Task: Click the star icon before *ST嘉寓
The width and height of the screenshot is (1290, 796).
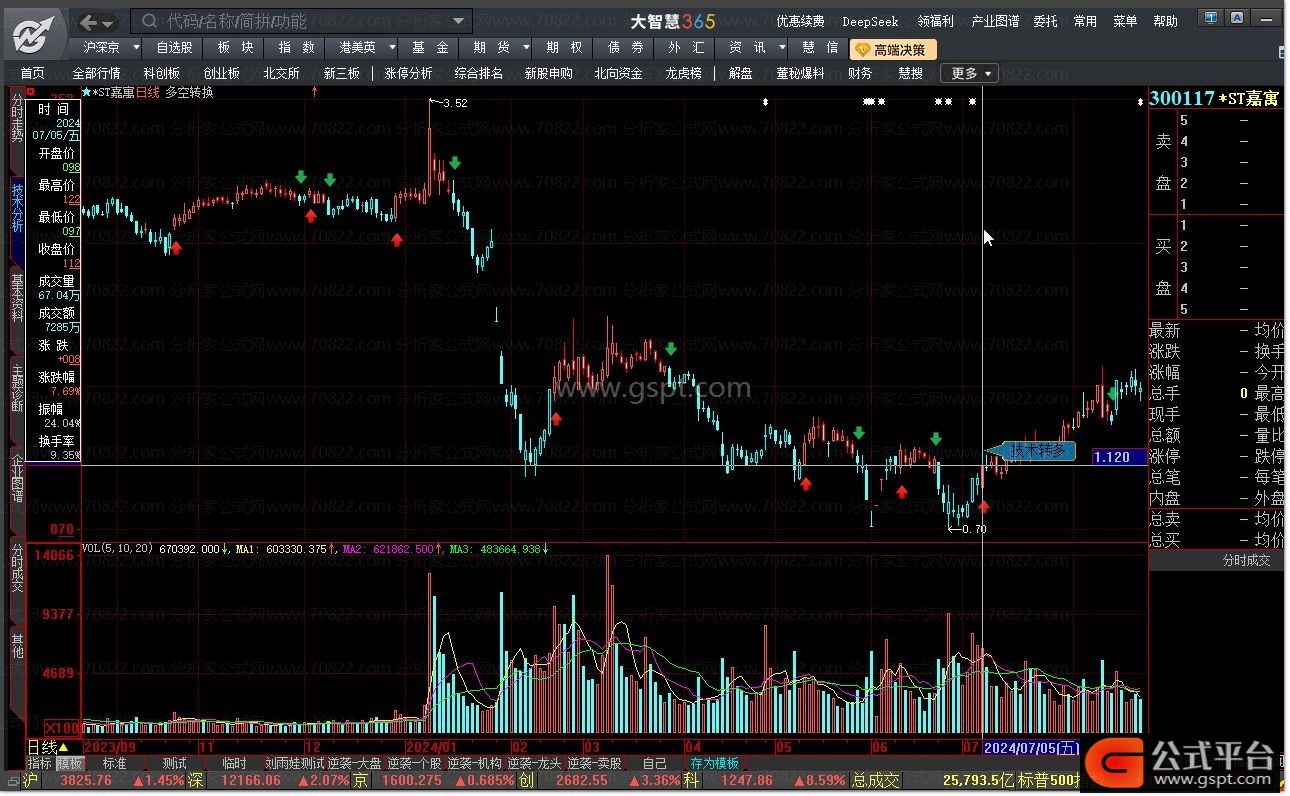Action: 85,92
